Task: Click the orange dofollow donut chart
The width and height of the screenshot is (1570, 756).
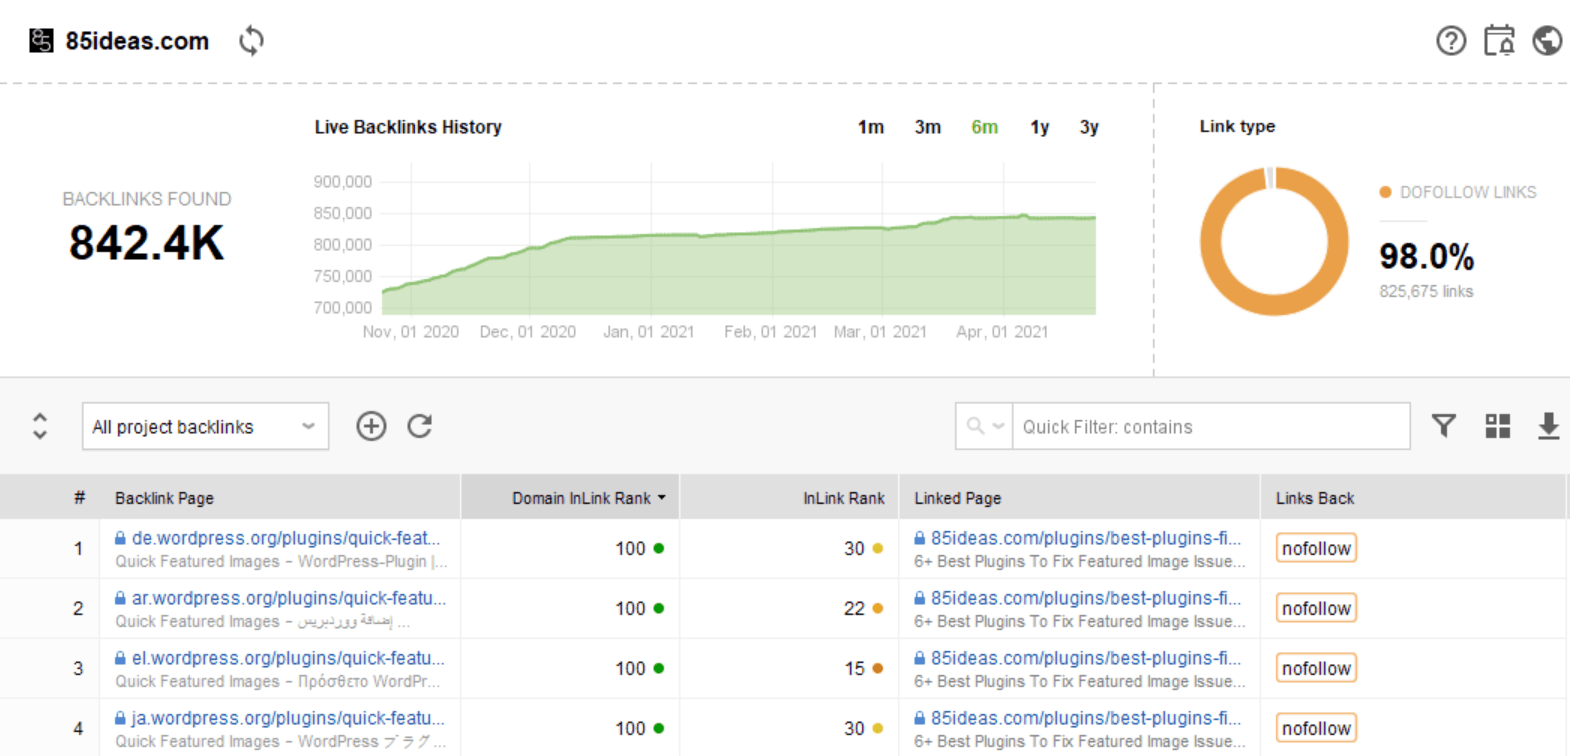Action: (1274, 242)
